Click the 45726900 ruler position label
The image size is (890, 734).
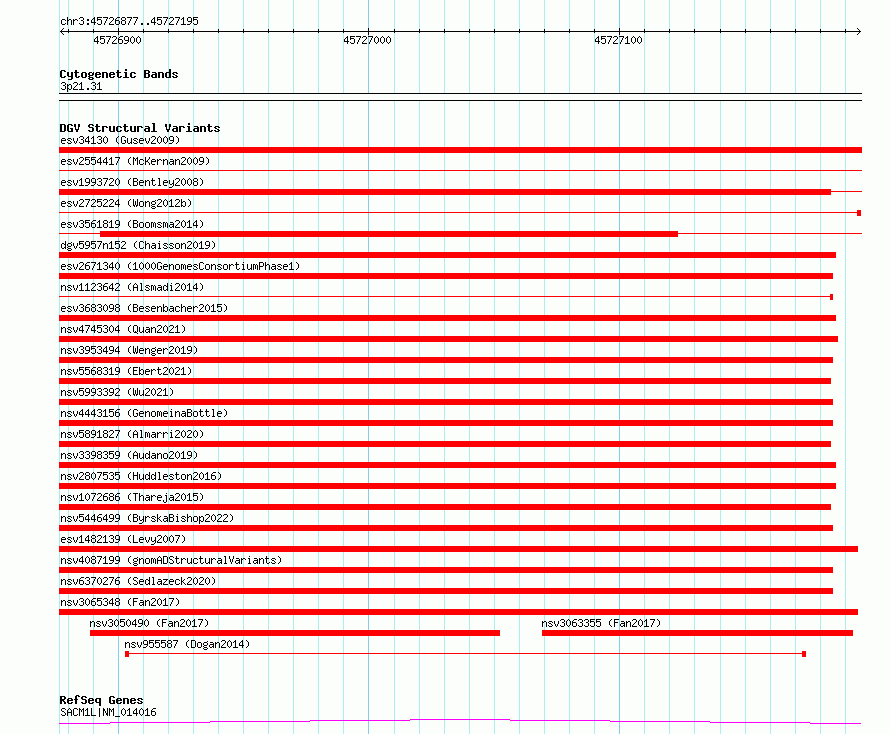(117, 40)
